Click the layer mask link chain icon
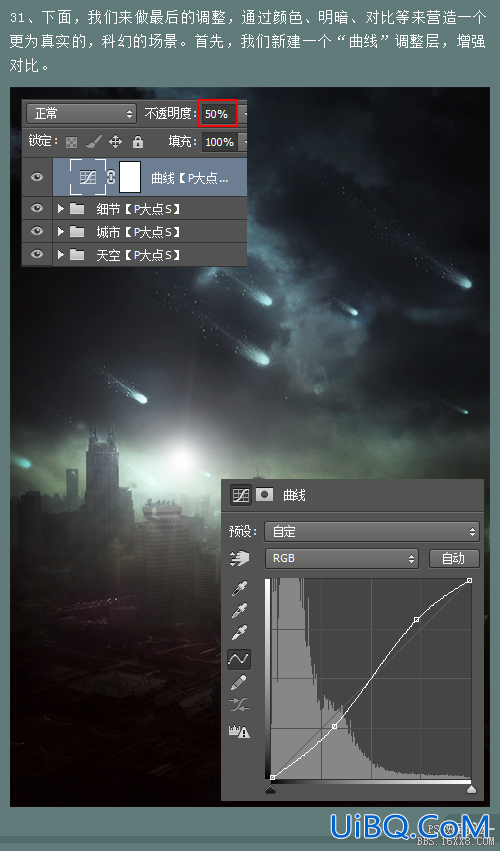 [111, 177]
